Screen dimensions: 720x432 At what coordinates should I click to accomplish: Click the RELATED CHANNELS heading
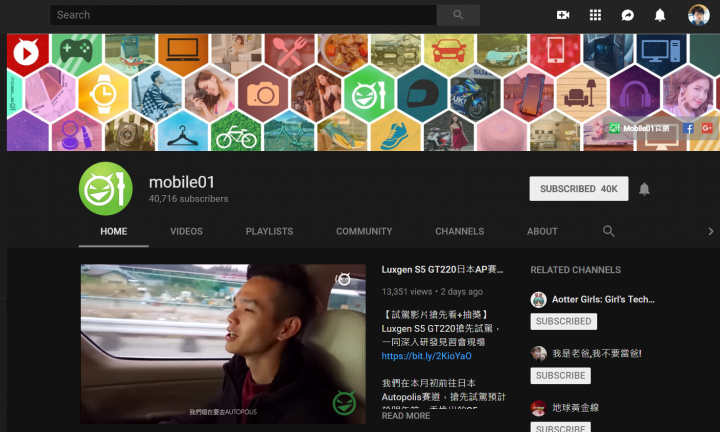pos(575,270)
